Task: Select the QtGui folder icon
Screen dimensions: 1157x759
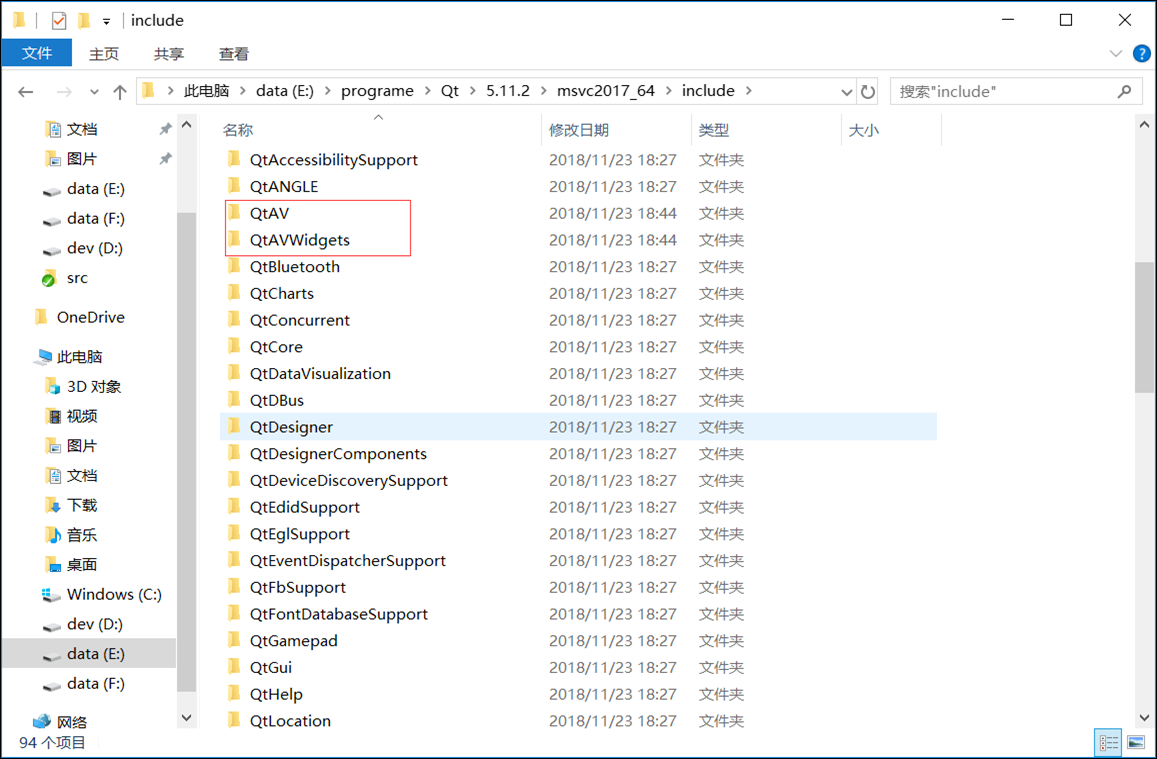Action: (x=234, y=668)
